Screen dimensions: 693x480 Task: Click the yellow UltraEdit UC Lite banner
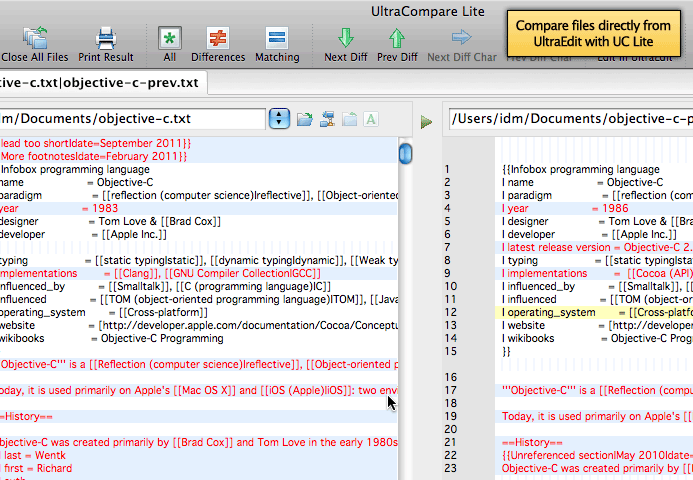tap(593, 34)
